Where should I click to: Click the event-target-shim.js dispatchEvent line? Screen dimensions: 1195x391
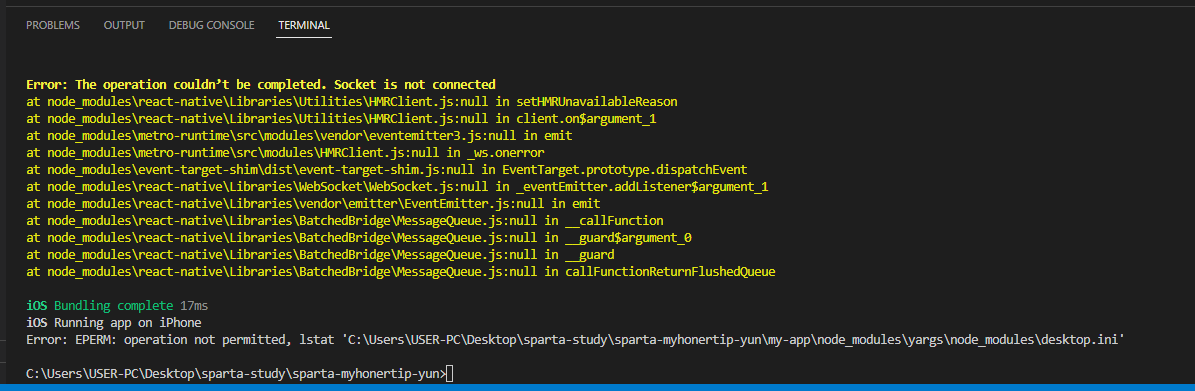coord(386,169)
